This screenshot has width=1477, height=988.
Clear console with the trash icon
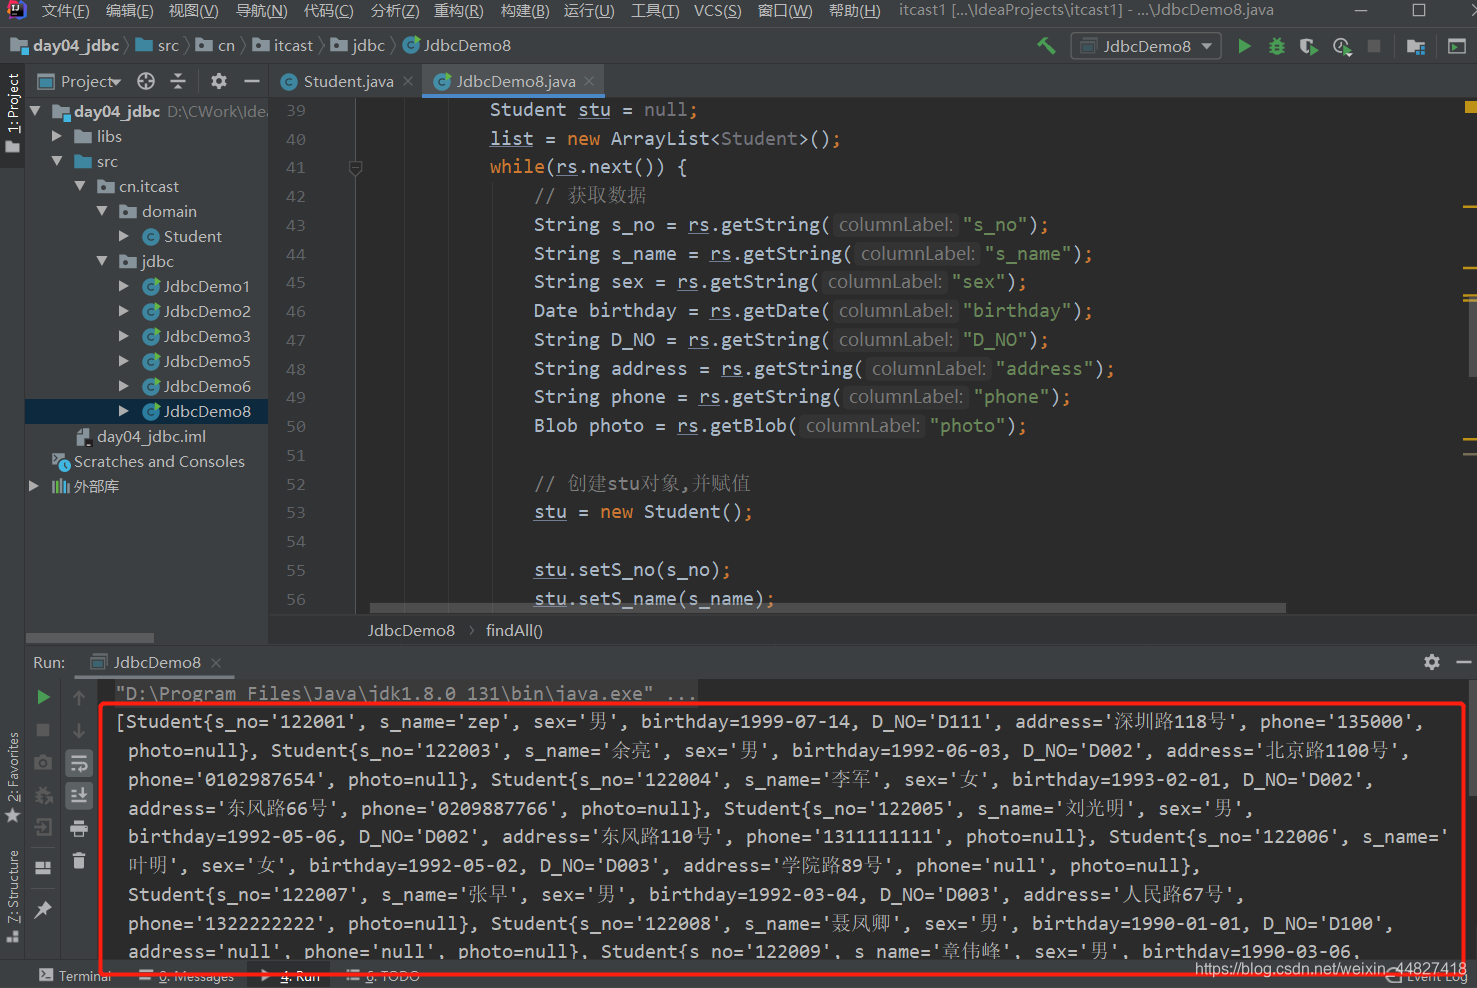coord(79,860)
